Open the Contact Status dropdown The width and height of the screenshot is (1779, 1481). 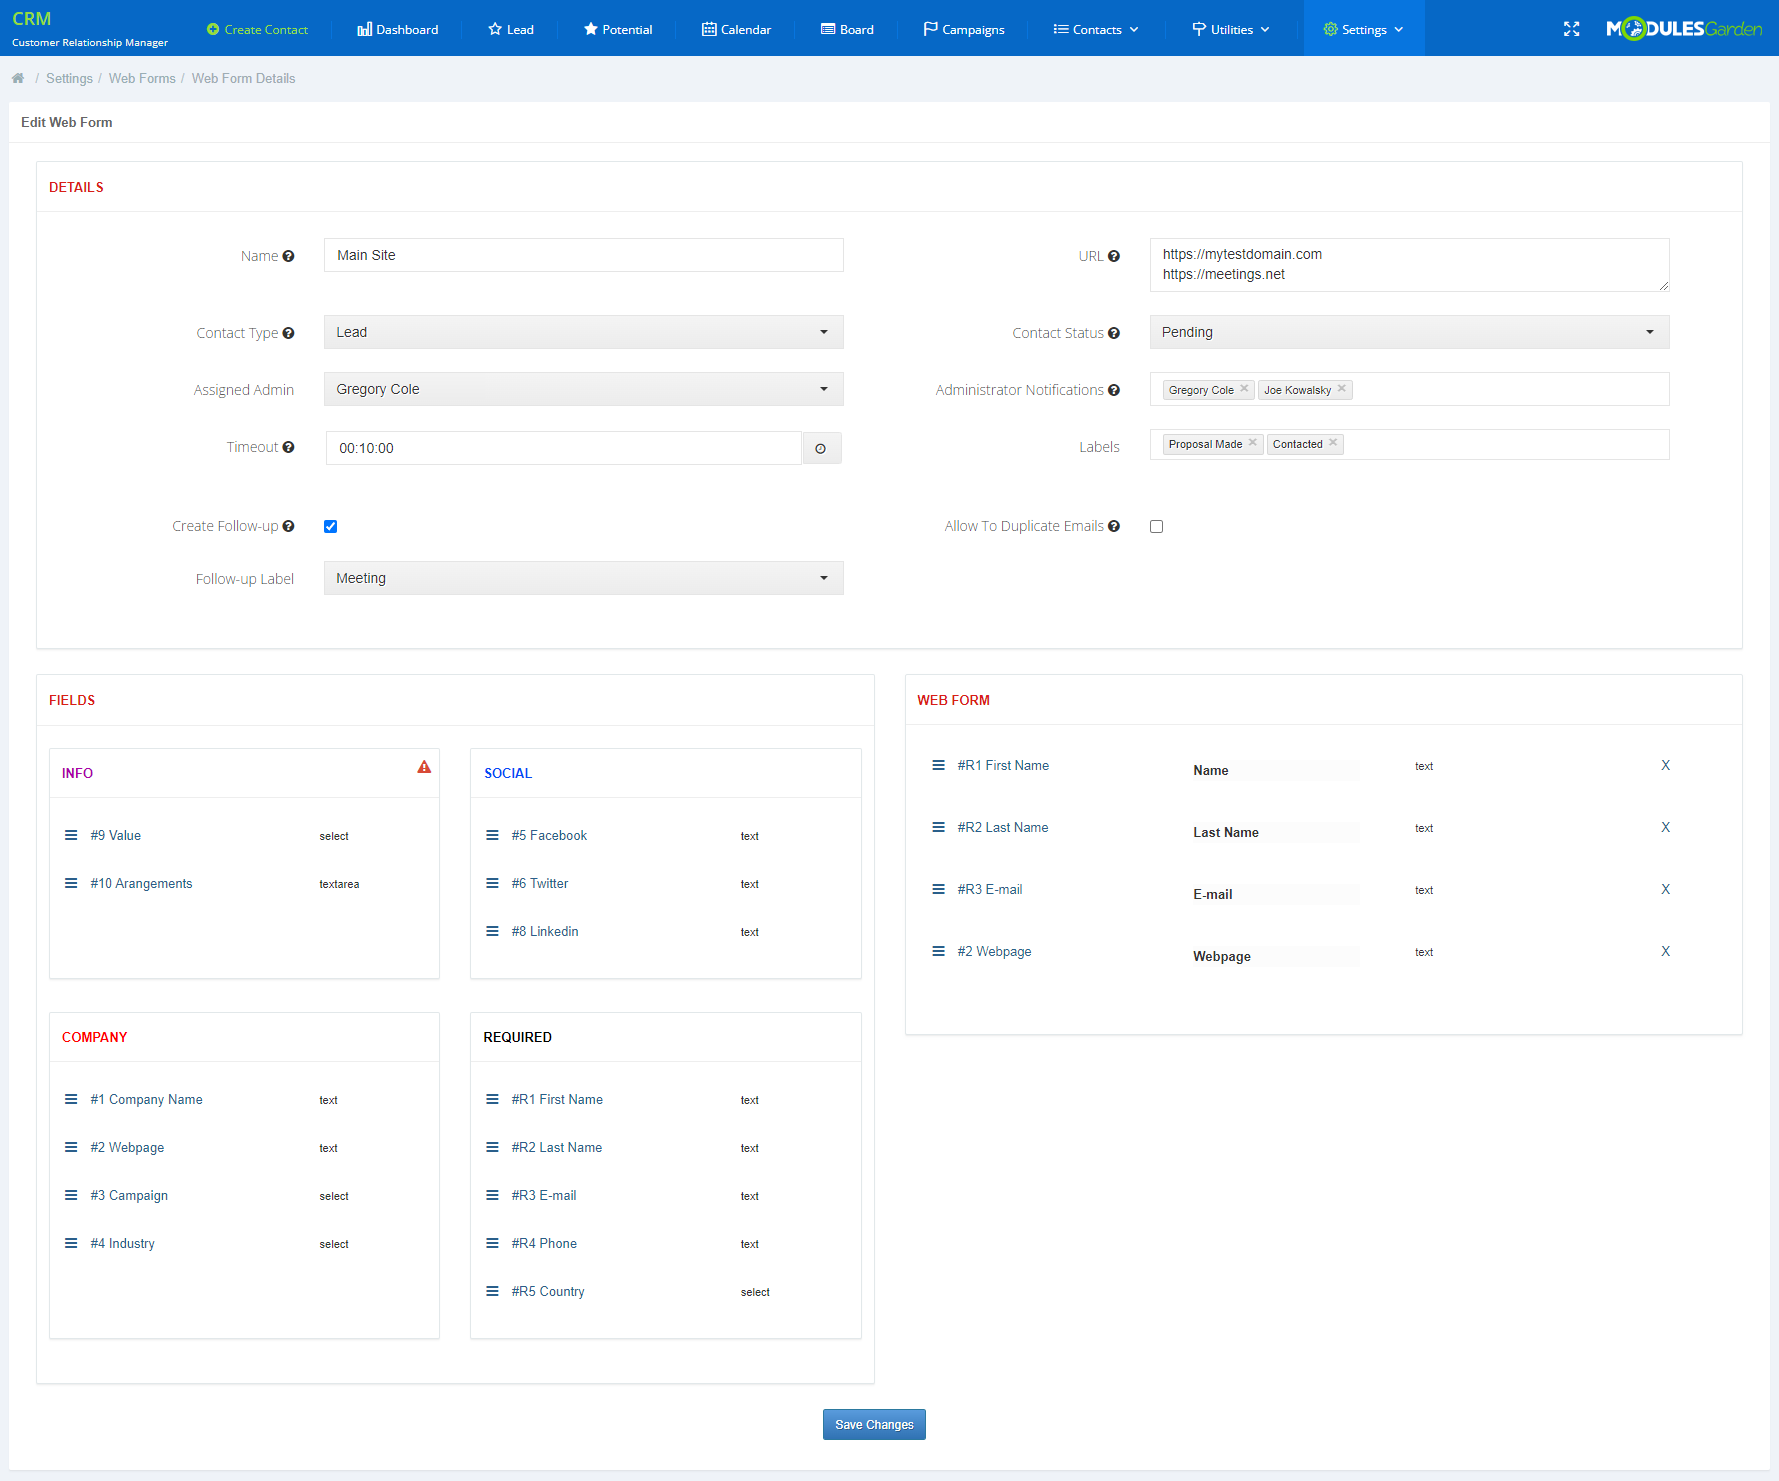tap(1409, 332)
